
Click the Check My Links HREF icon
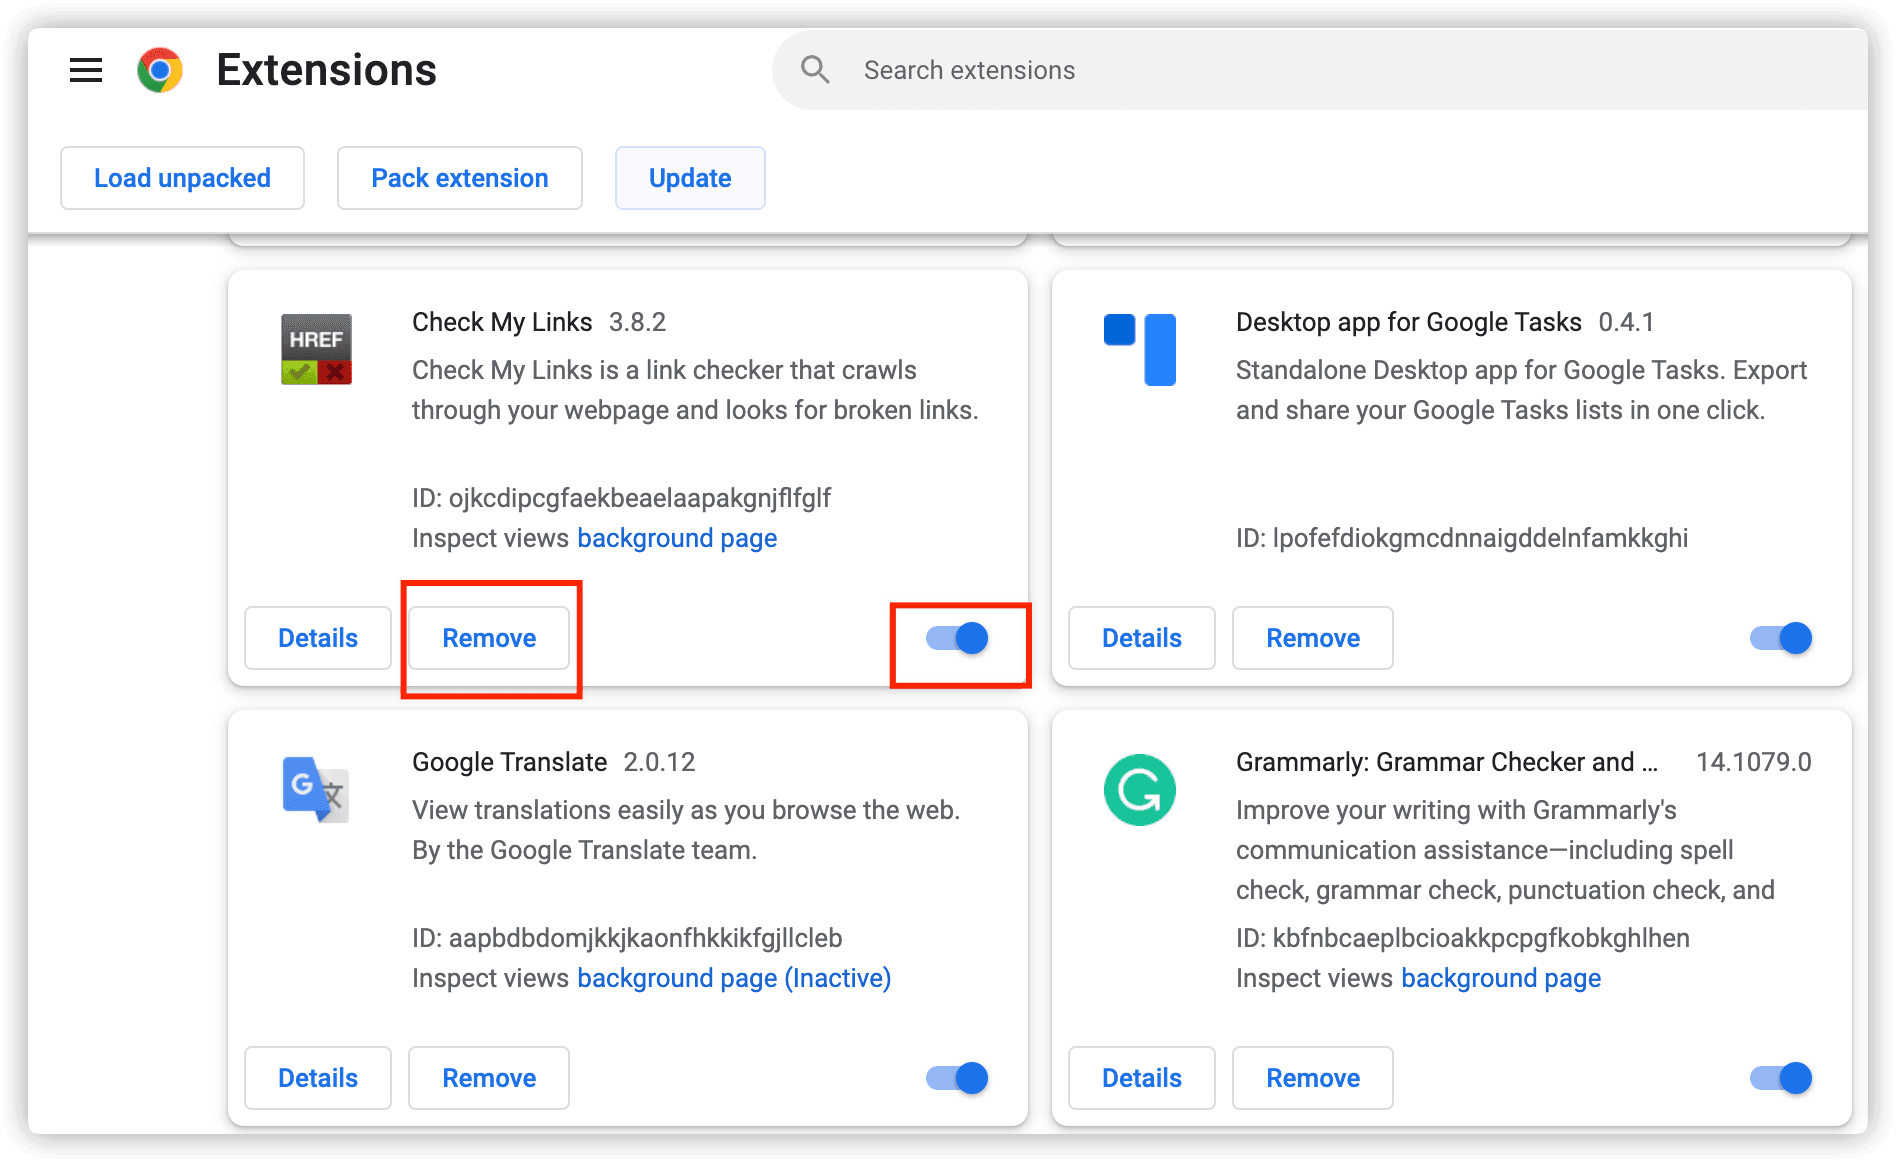pyautogui.click(x=315, y=349)
